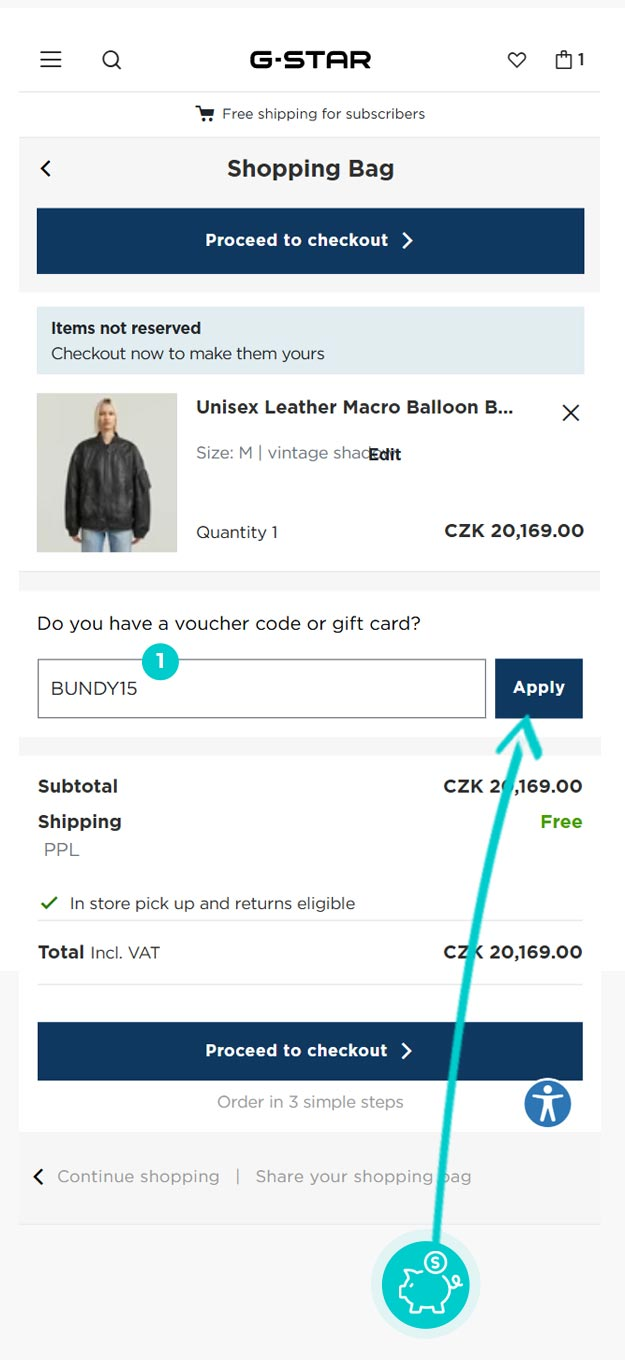Screen dimensions: 625x1360
Task: Open Continue shopping link
Action: [x=139, y=1177]
